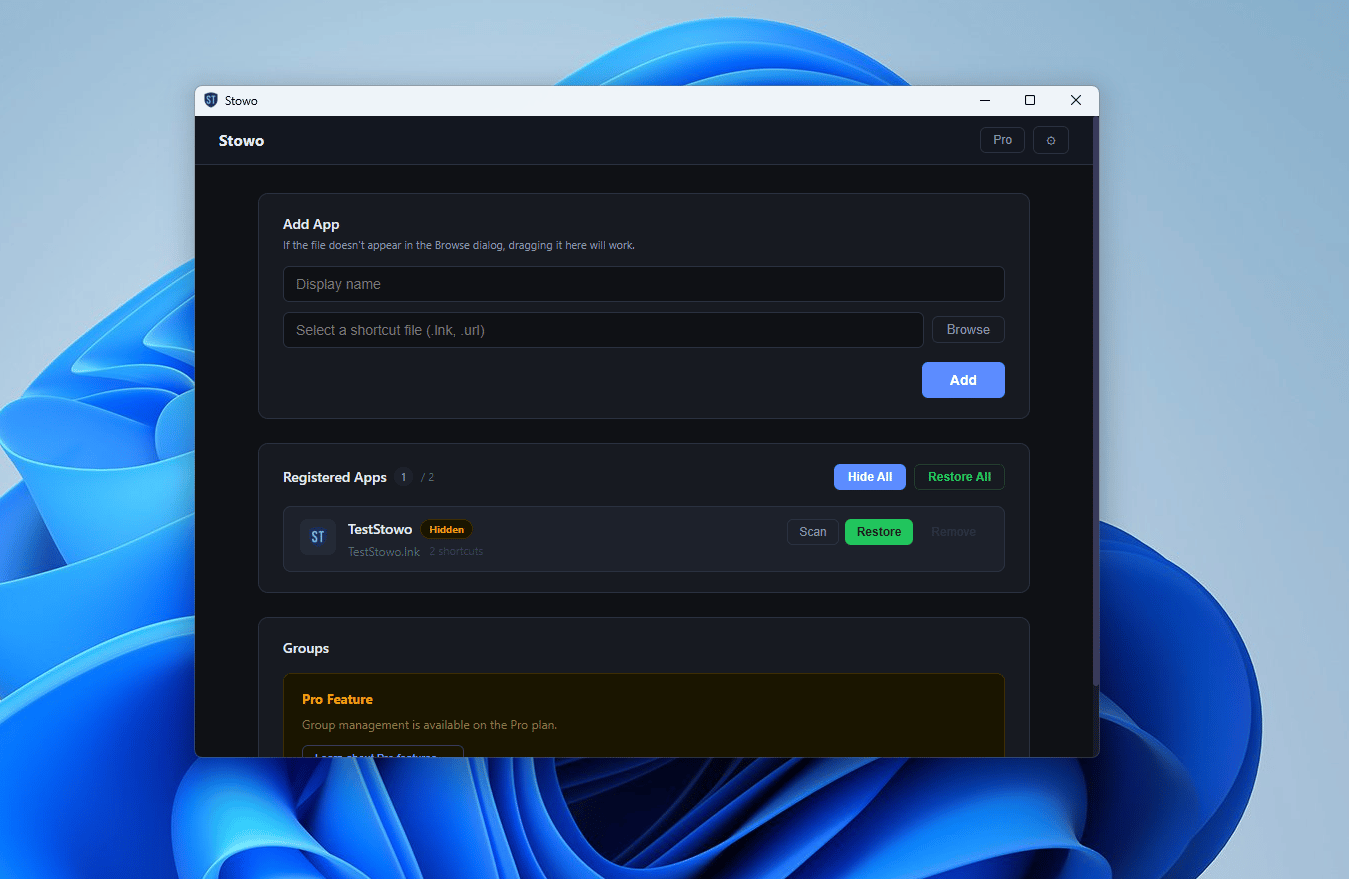1349x879 pixels.
Task: Focus the Display name field
Action: tap(644, 284)
